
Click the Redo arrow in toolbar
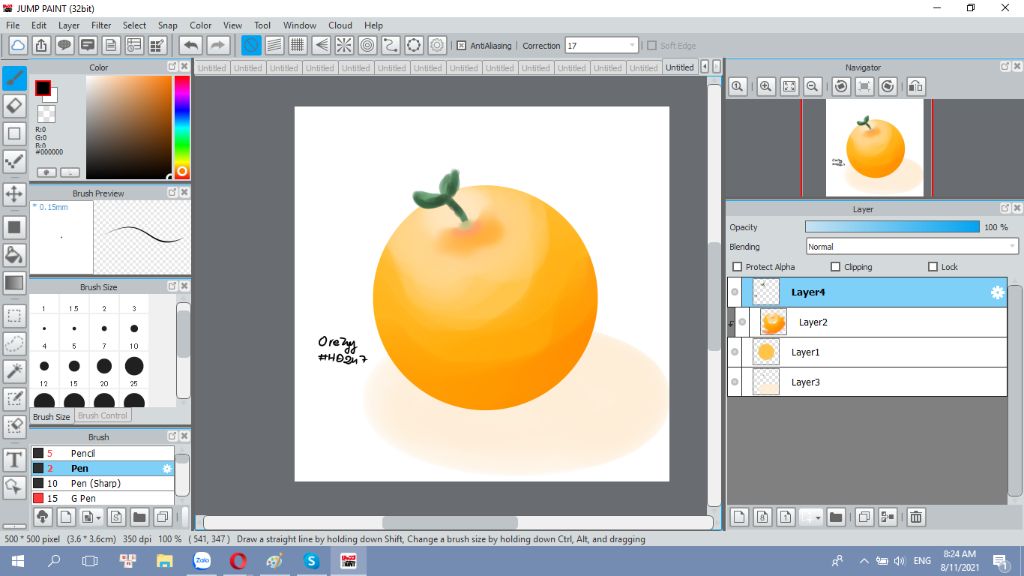click(217, 45)
